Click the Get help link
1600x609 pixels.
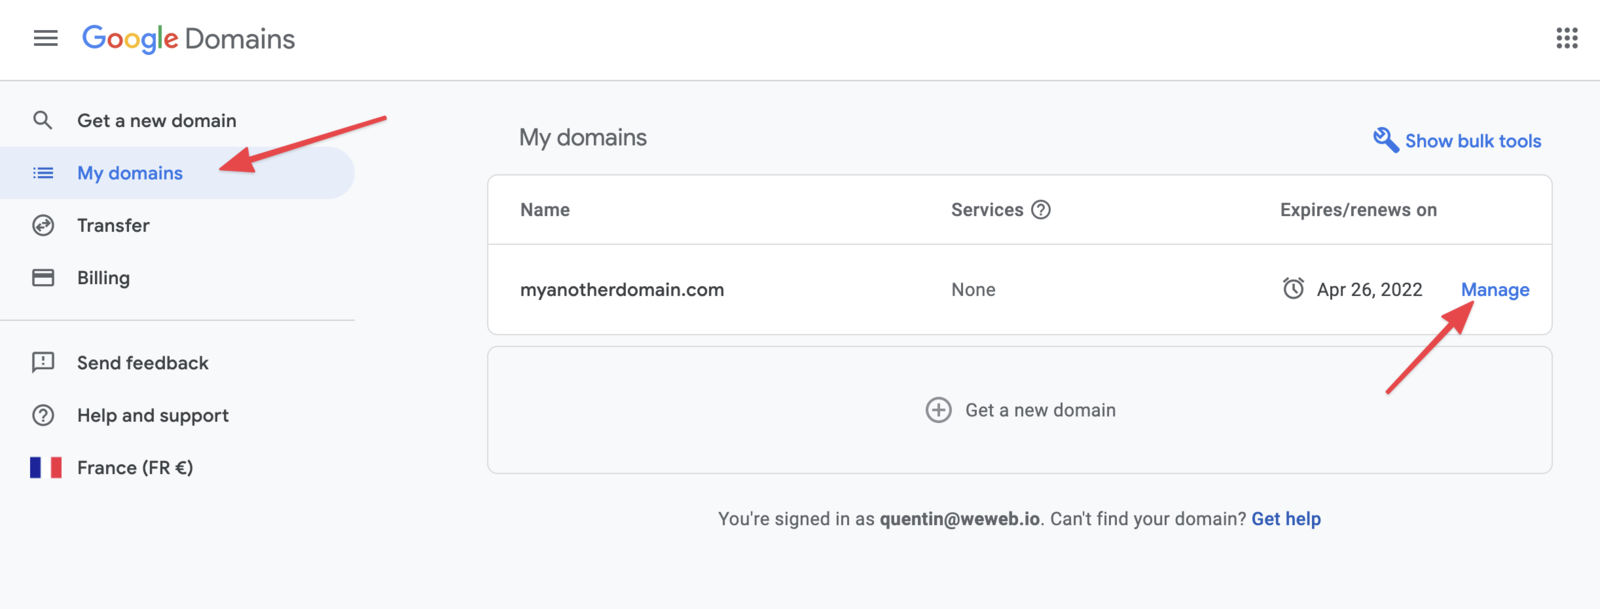[x=1286, y=519]
